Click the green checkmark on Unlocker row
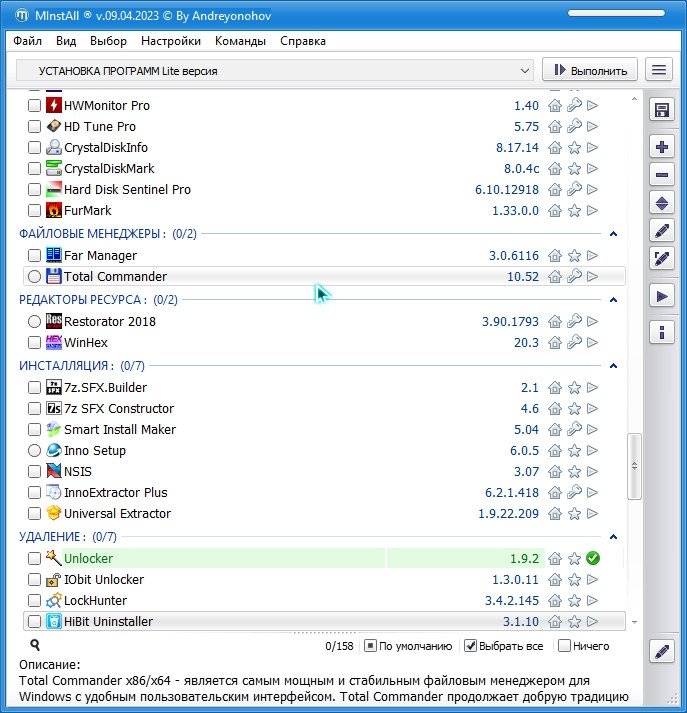This screenshot has height=713, width=687. coord(593,558)
